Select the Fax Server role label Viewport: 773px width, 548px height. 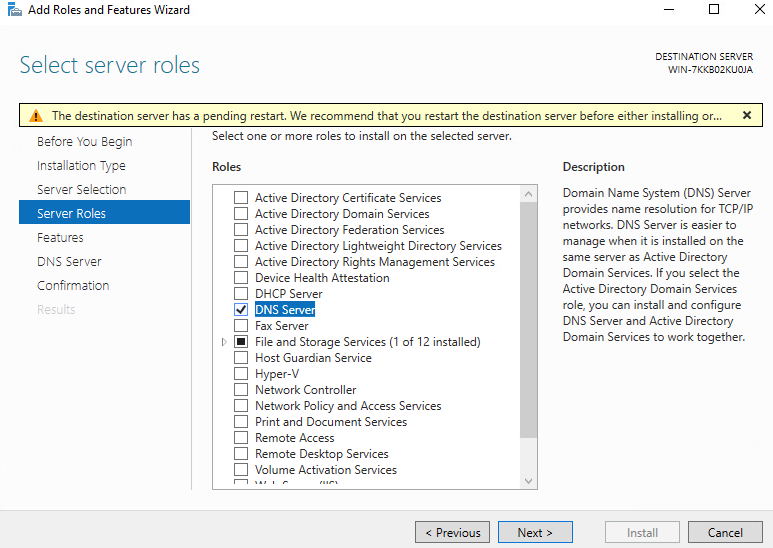[x=281, y=326]
